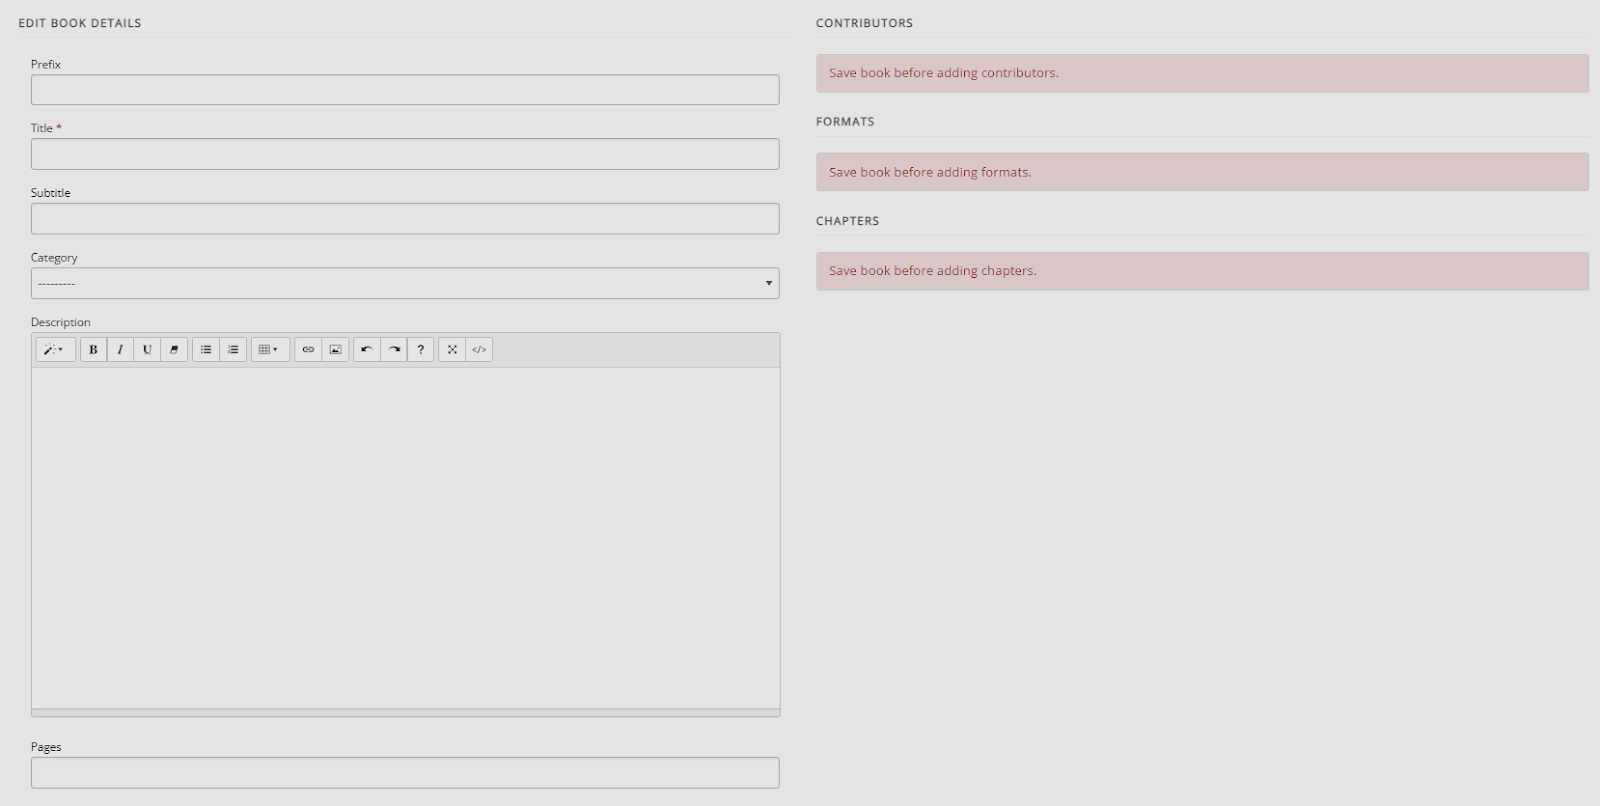Click the FORMATS section heading
Viewport: 1600px width, 806px height.
(x=845, y=122)
